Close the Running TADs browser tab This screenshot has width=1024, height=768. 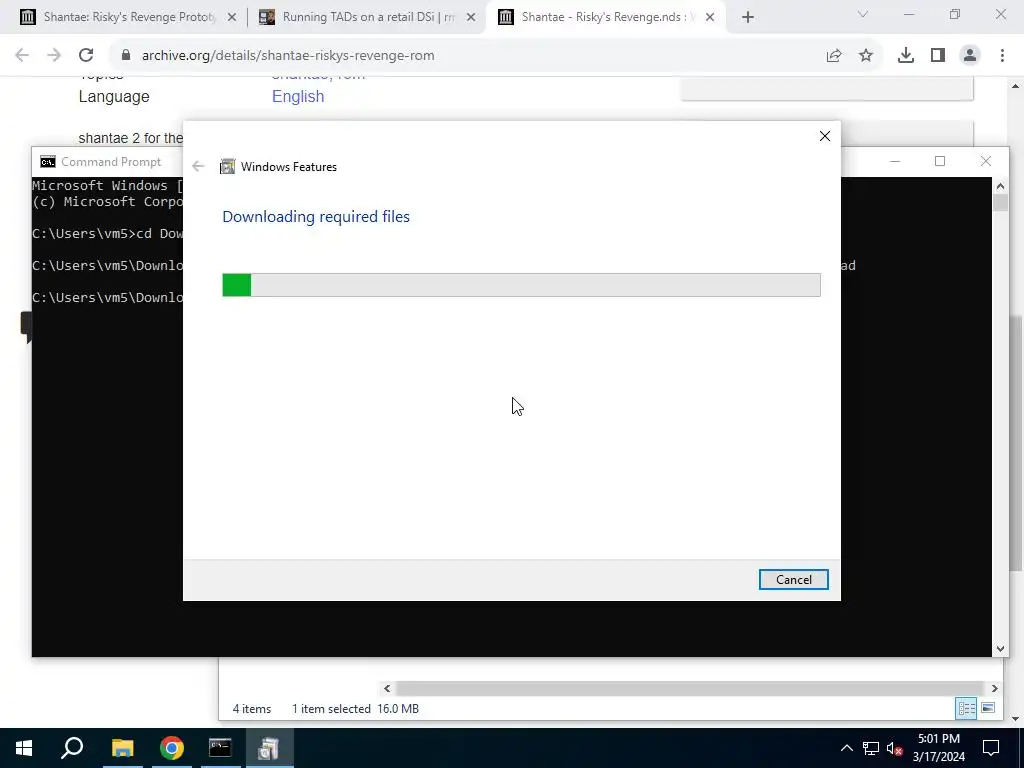pyautogui.click(x=471, y=17)
